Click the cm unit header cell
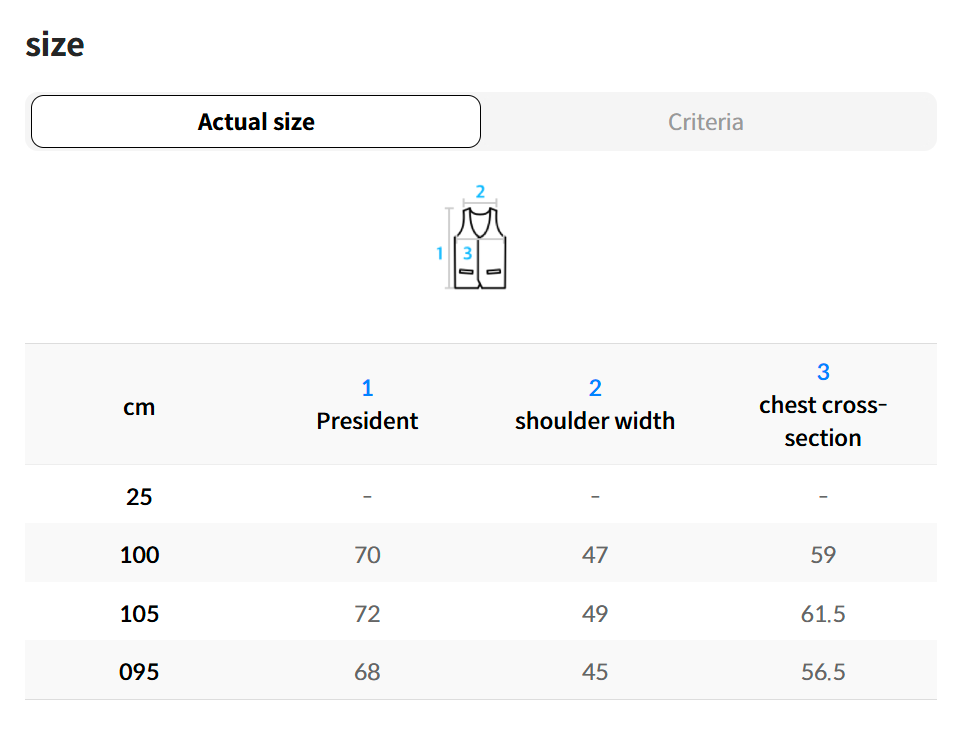This screenshot has height=732, width=972. 139,407
